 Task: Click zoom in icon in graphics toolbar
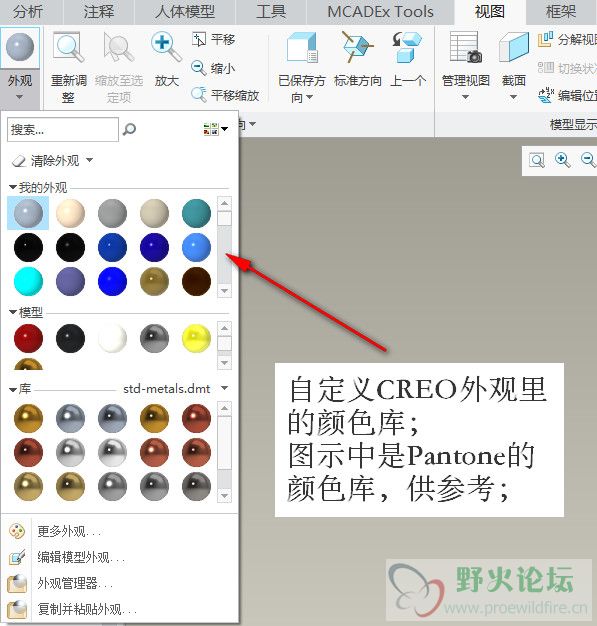point(563,160)
